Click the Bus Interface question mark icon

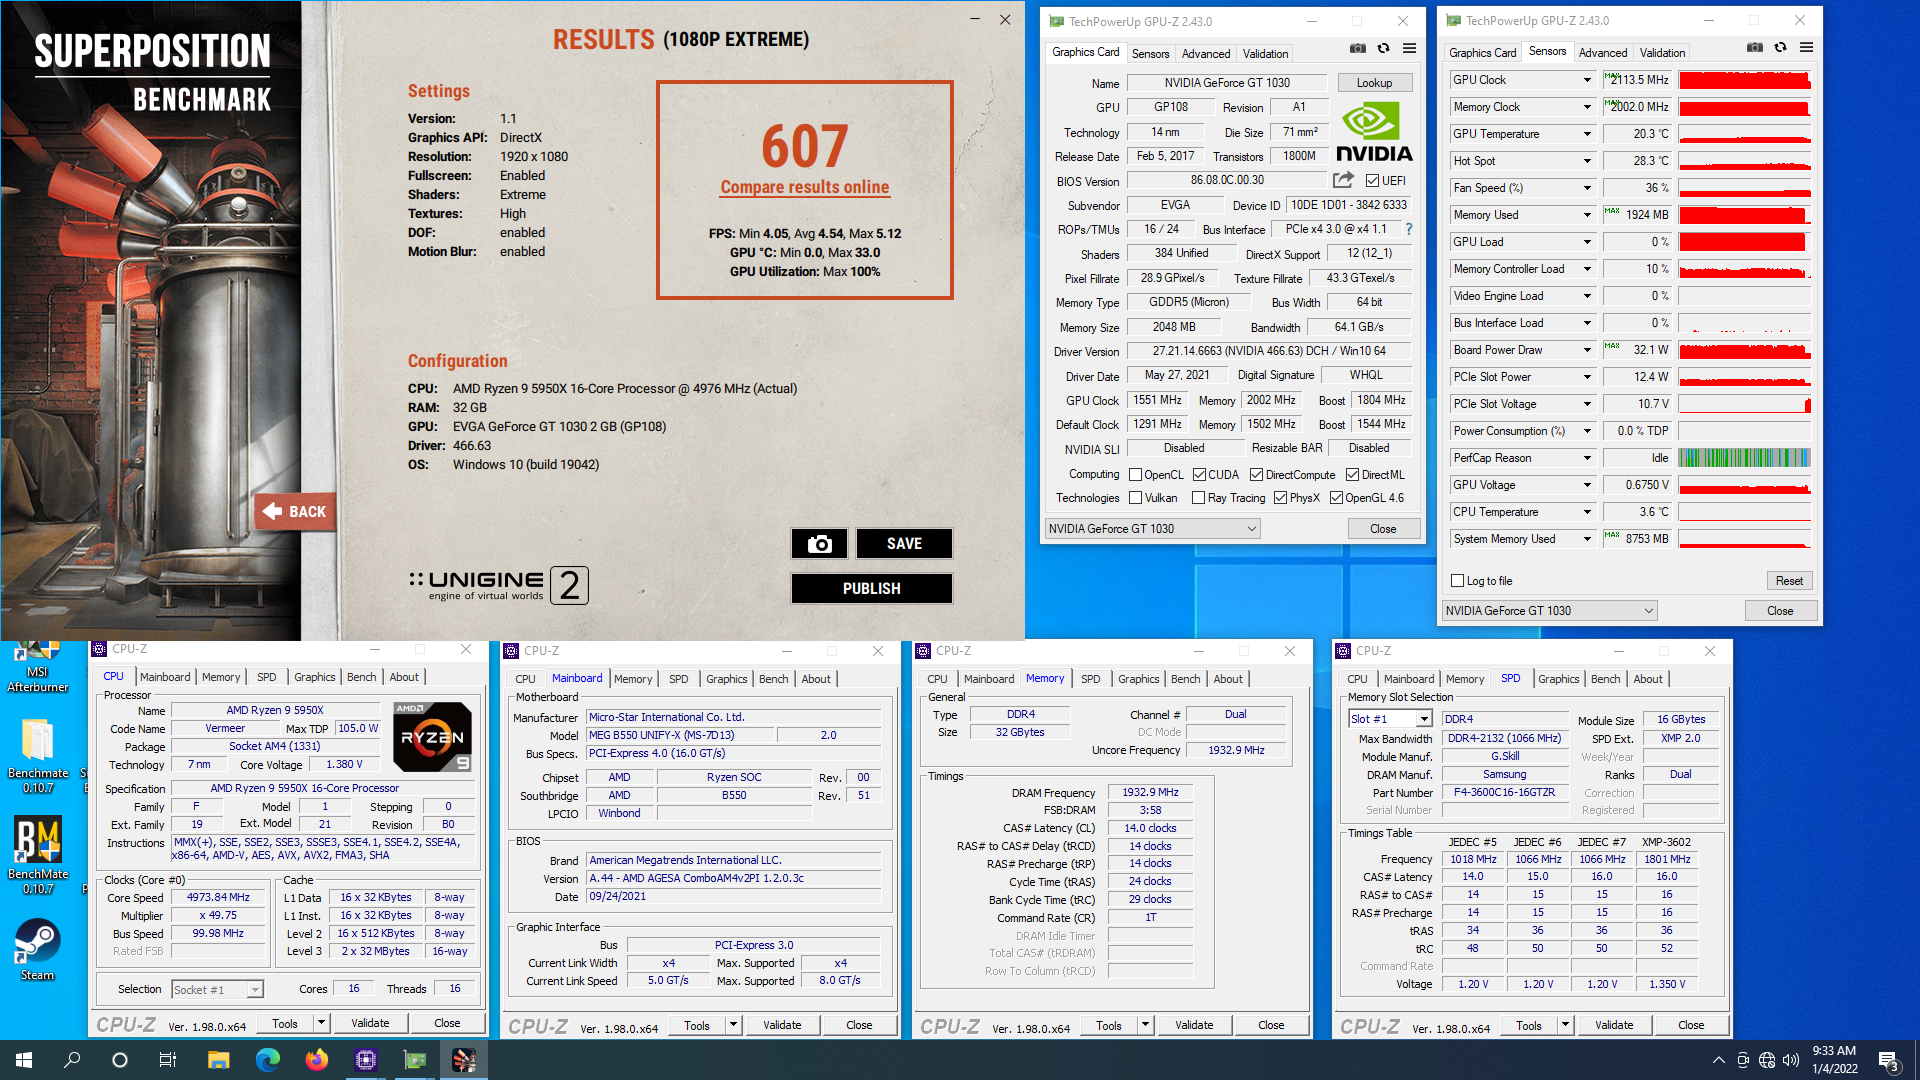coord(1409,229)
